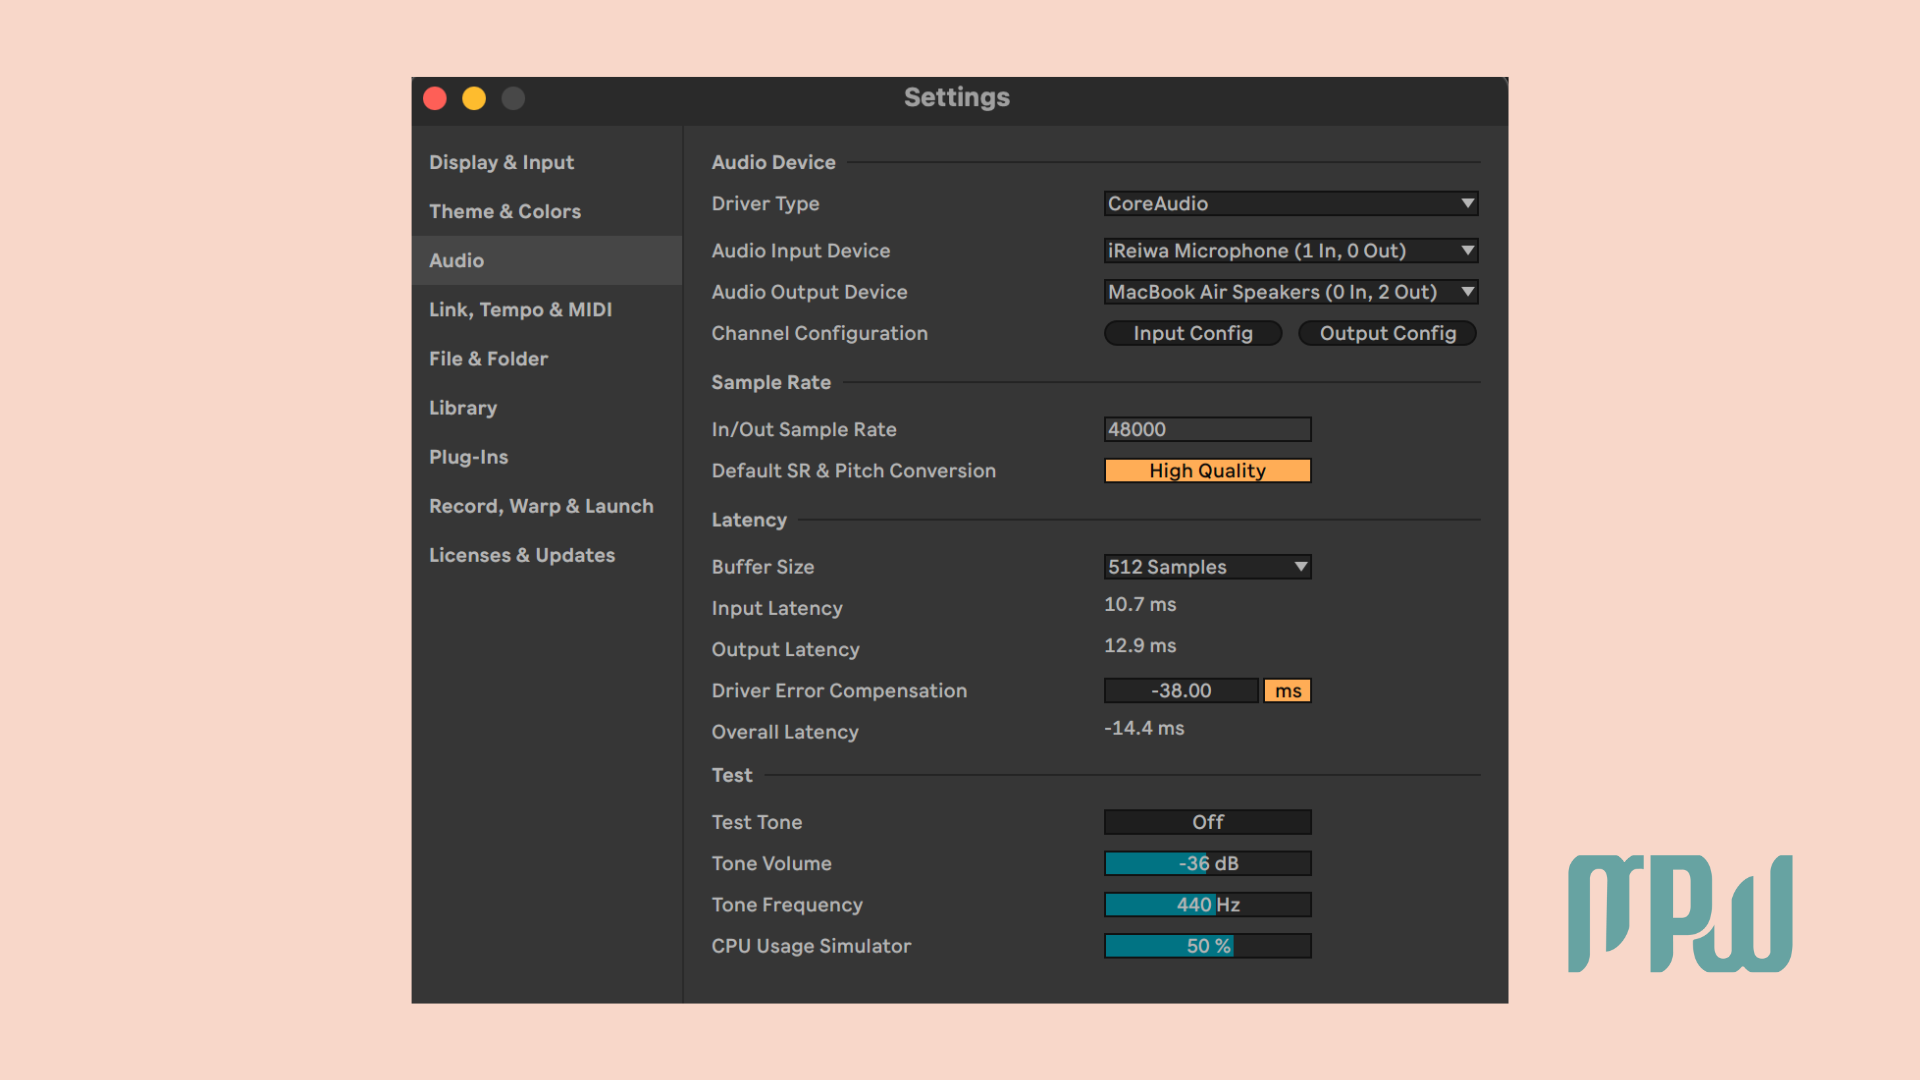The height and width of the screenshot is (1080, 1920).
Task: Click the CPU Usage Simulator slider
Action: [1206, 945]
